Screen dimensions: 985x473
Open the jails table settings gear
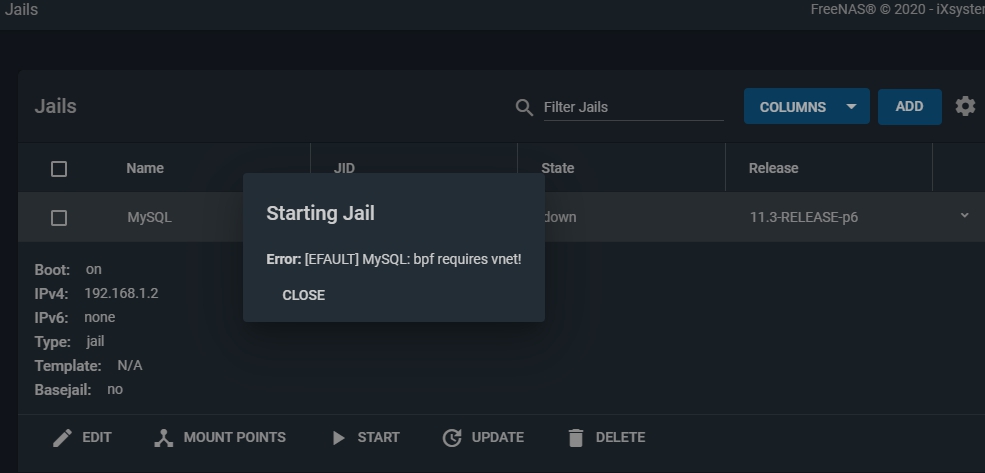965,106
